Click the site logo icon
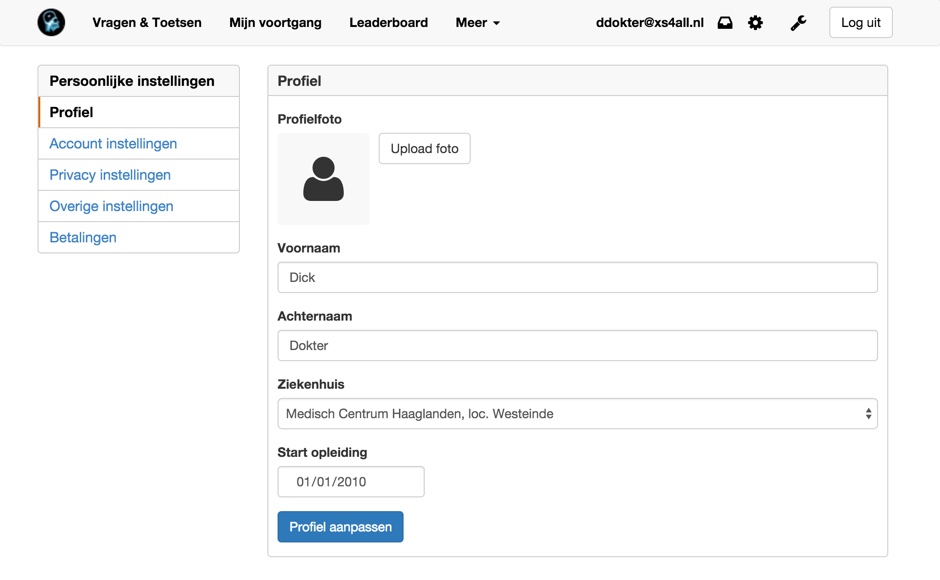Viewport: 940px width, 580px height. coord(51,22)
